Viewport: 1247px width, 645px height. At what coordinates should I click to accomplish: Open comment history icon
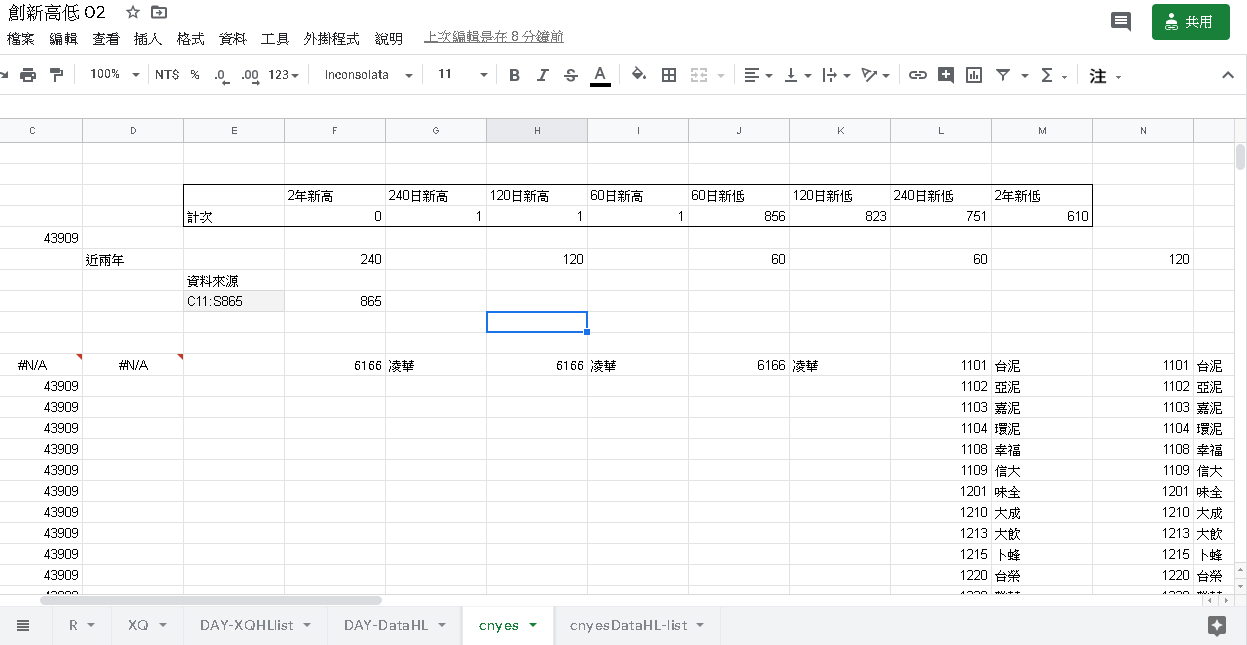click(x=1121, y=22)
